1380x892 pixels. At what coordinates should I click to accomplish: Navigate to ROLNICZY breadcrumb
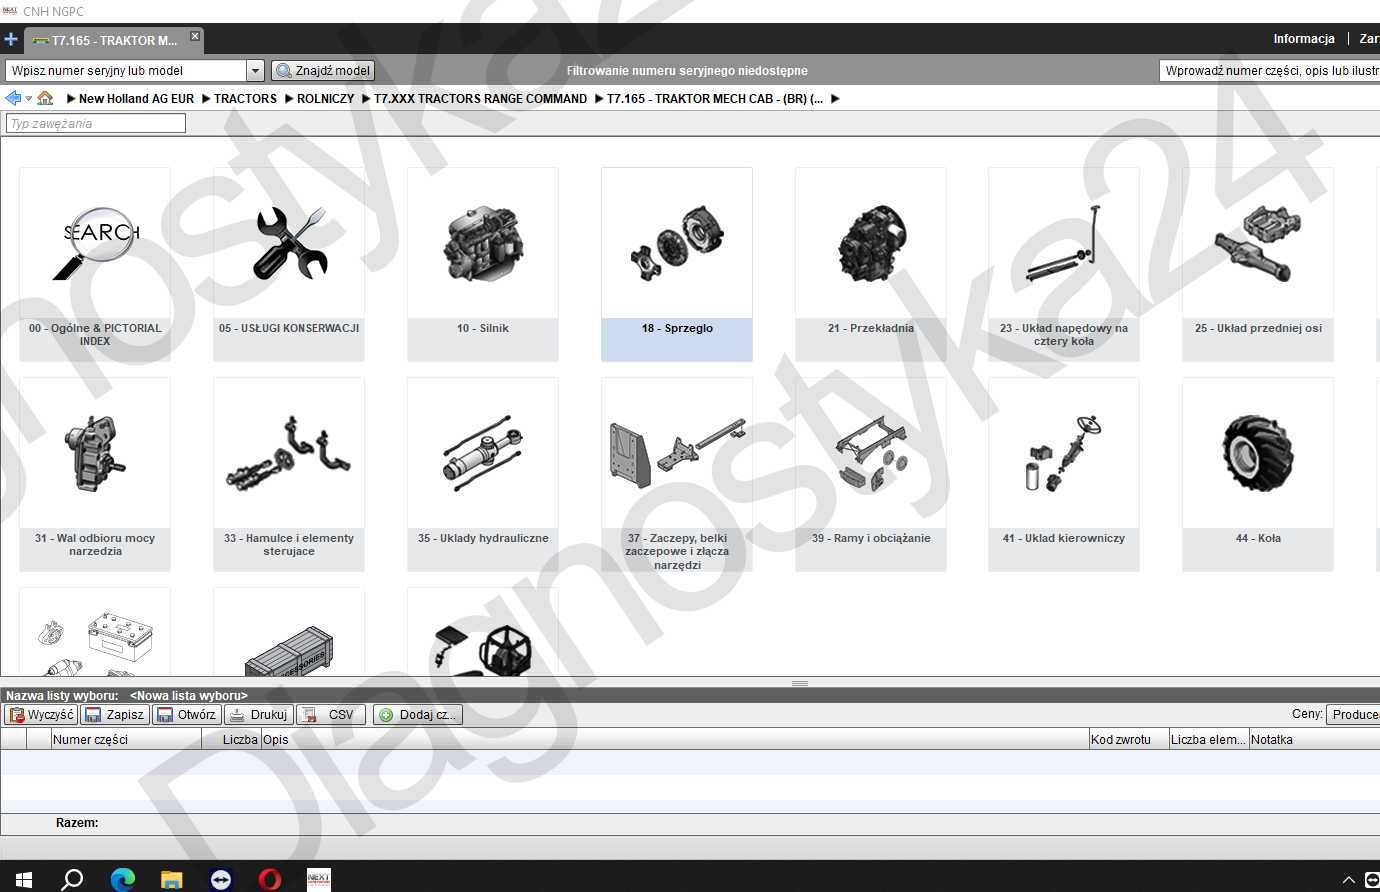coord(325,99)
